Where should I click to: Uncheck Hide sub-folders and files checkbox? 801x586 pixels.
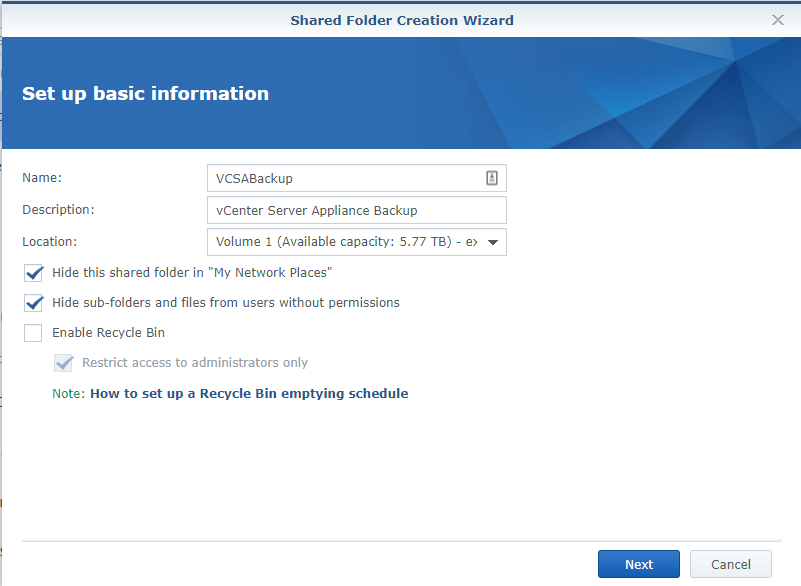pos(34,303)
